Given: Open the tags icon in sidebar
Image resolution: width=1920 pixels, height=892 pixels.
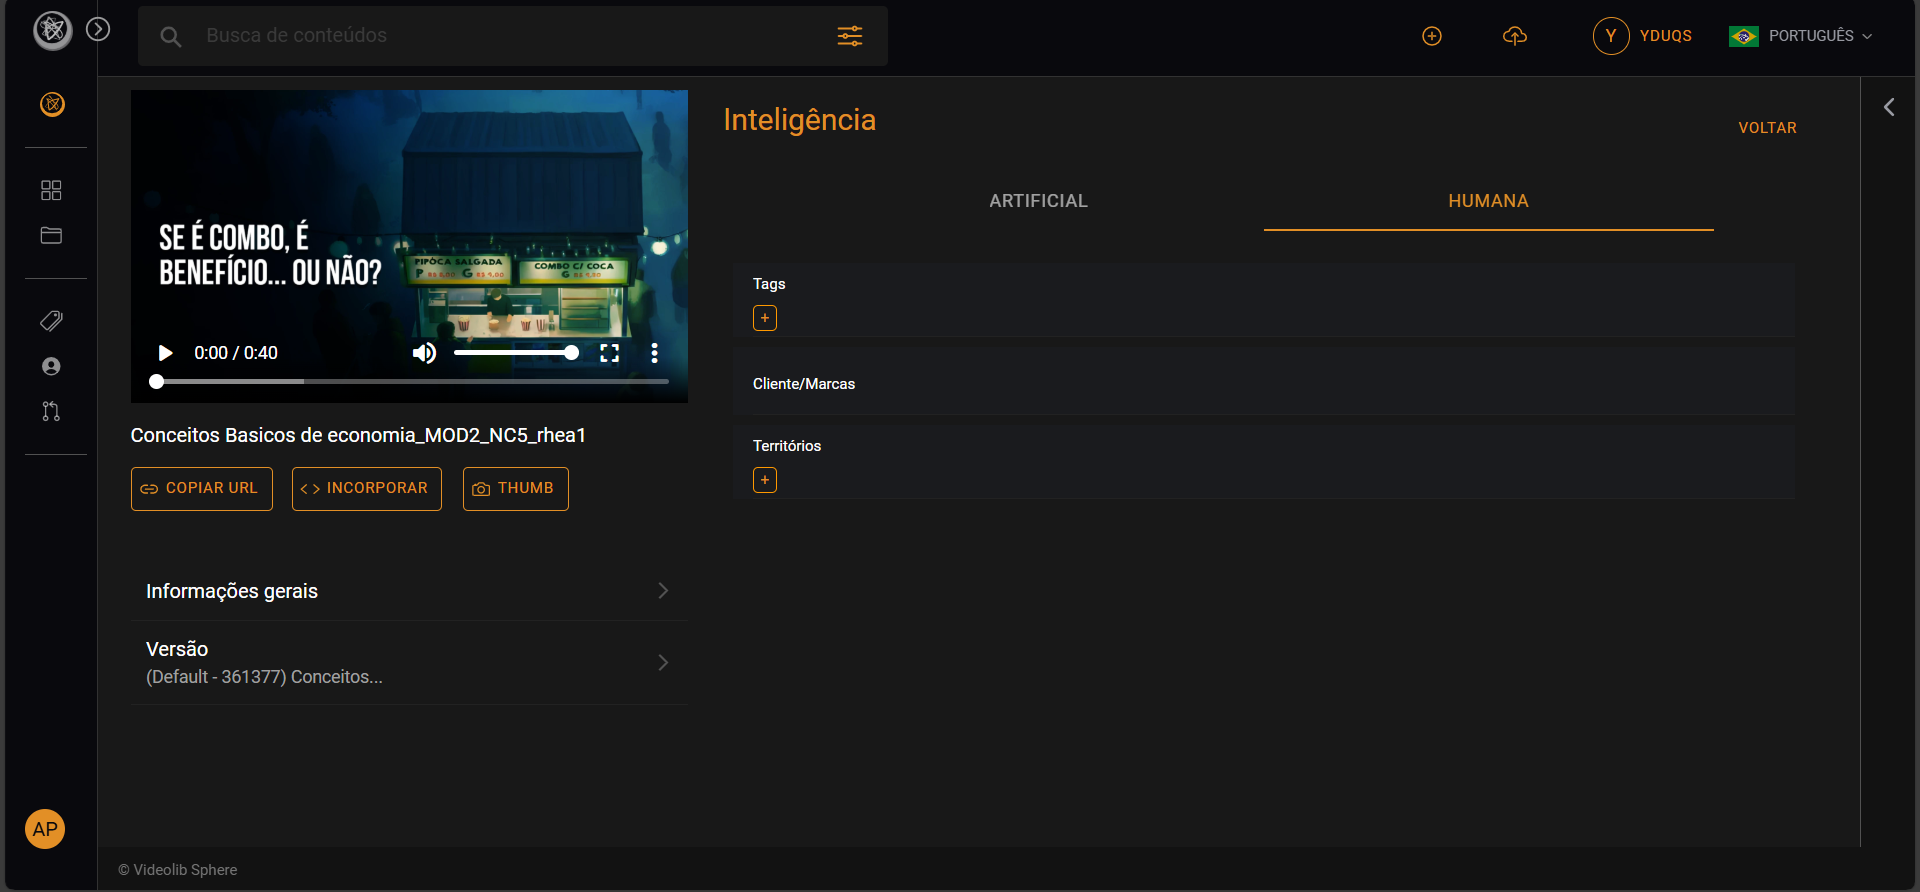Looking at the screenshot, I should 51,321.
